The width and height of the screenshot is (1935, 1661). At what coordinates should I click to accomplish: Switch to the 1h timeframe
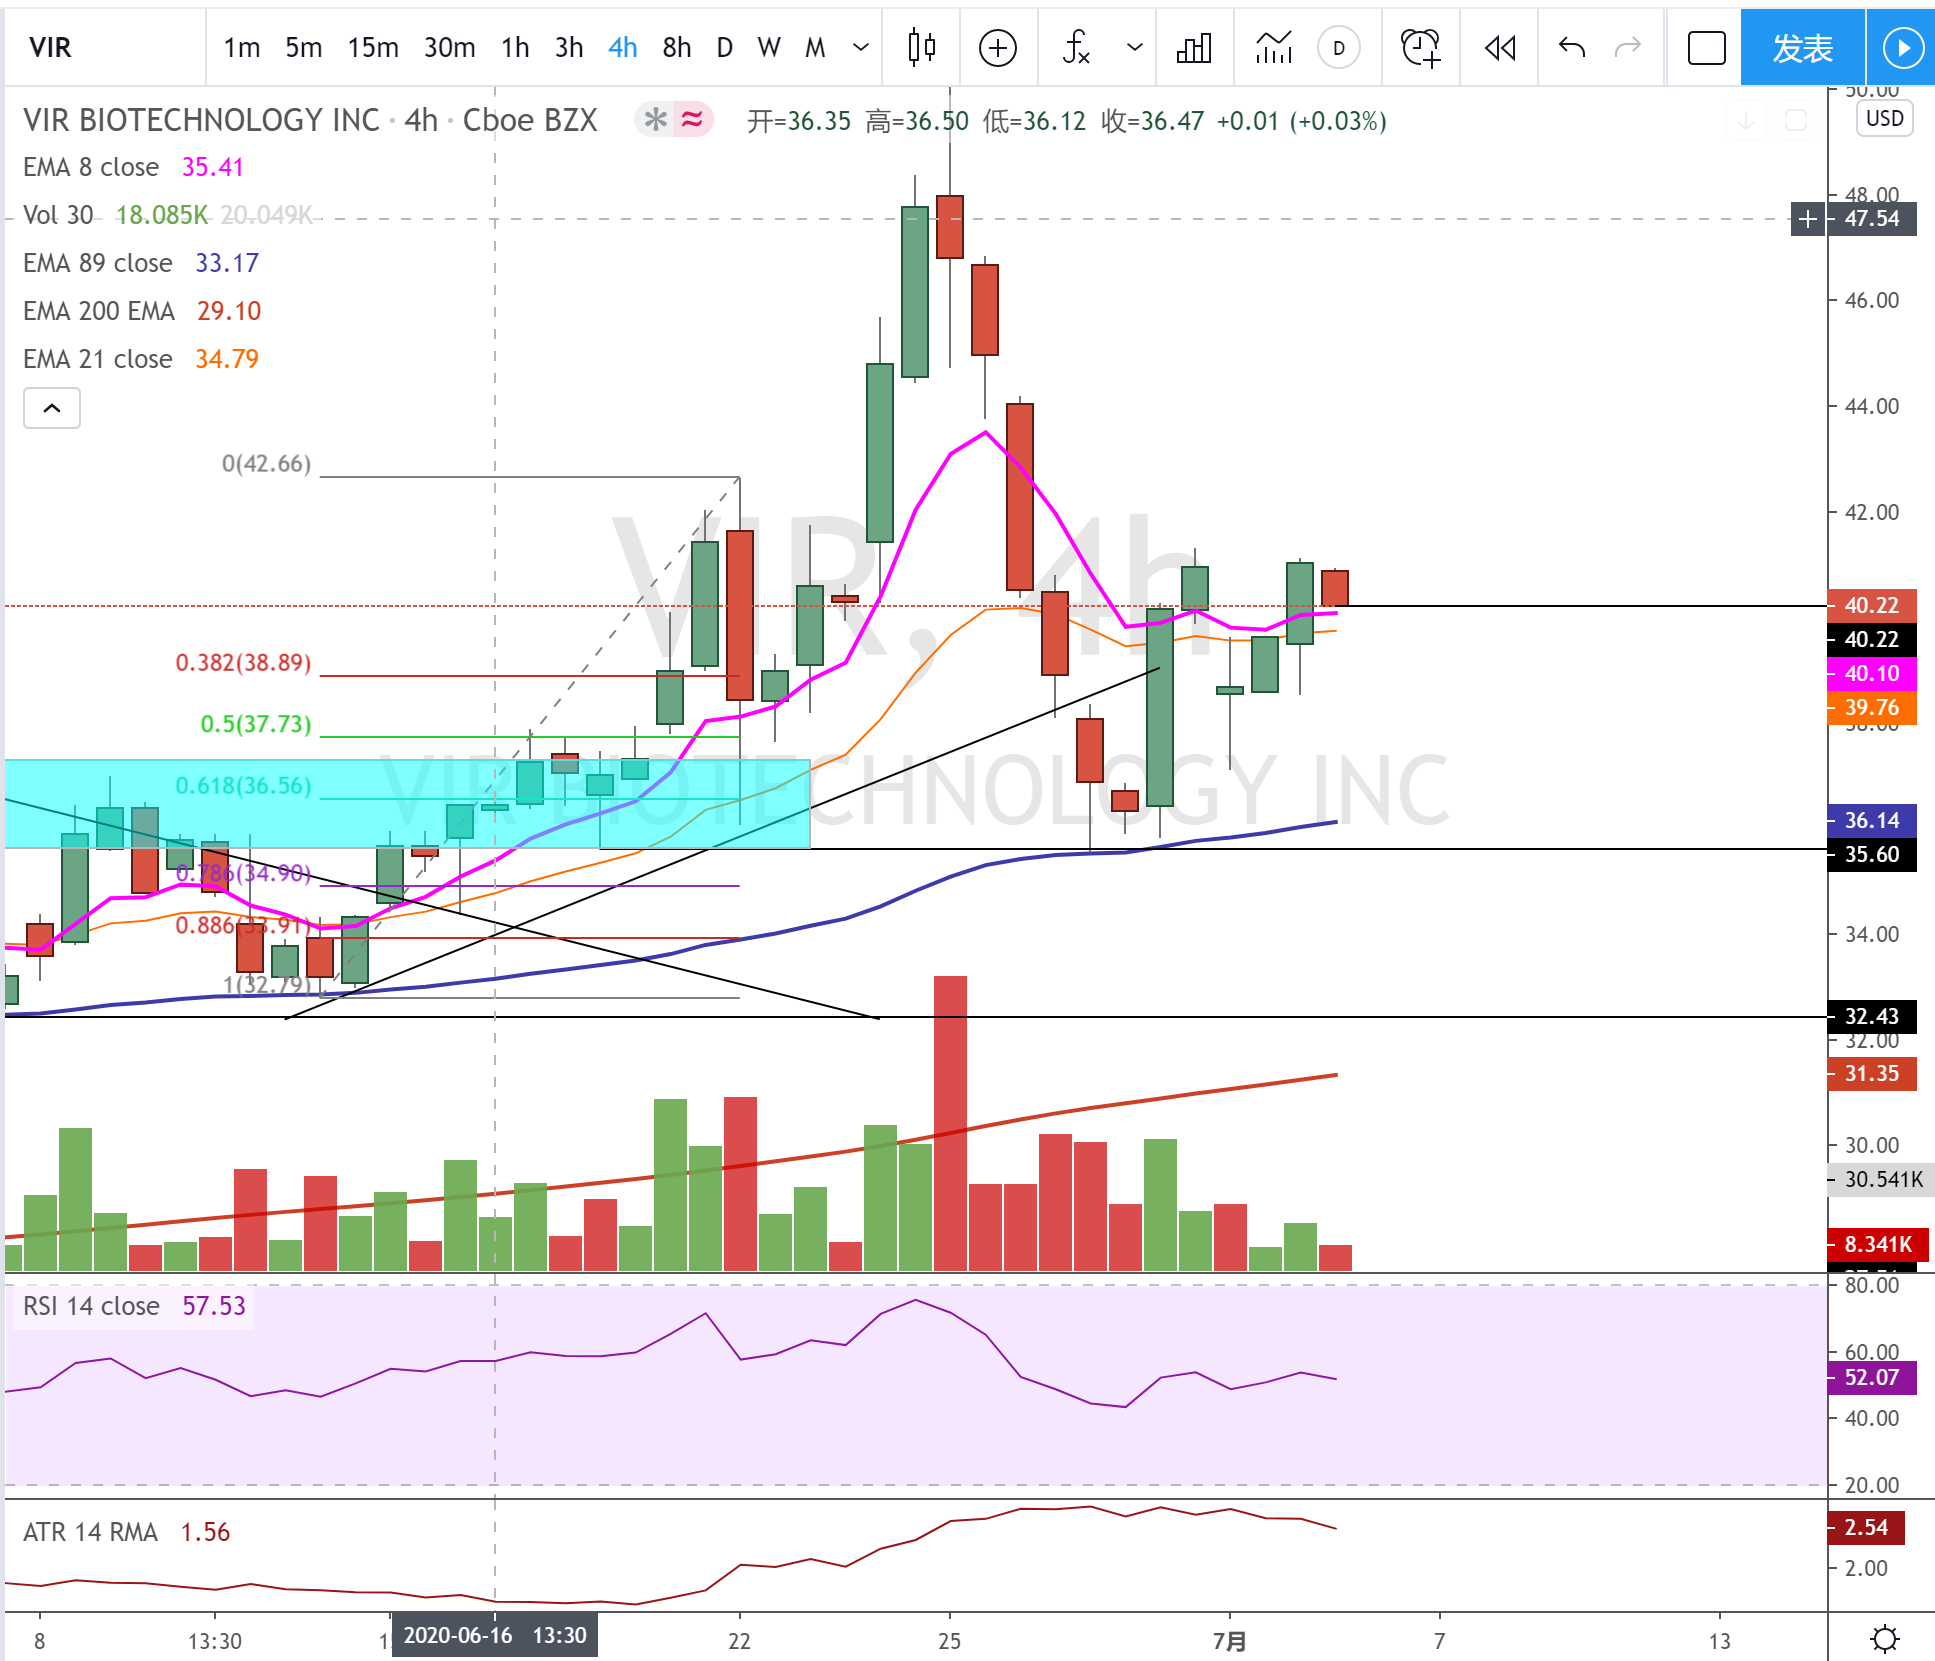(x=514, y=47)
